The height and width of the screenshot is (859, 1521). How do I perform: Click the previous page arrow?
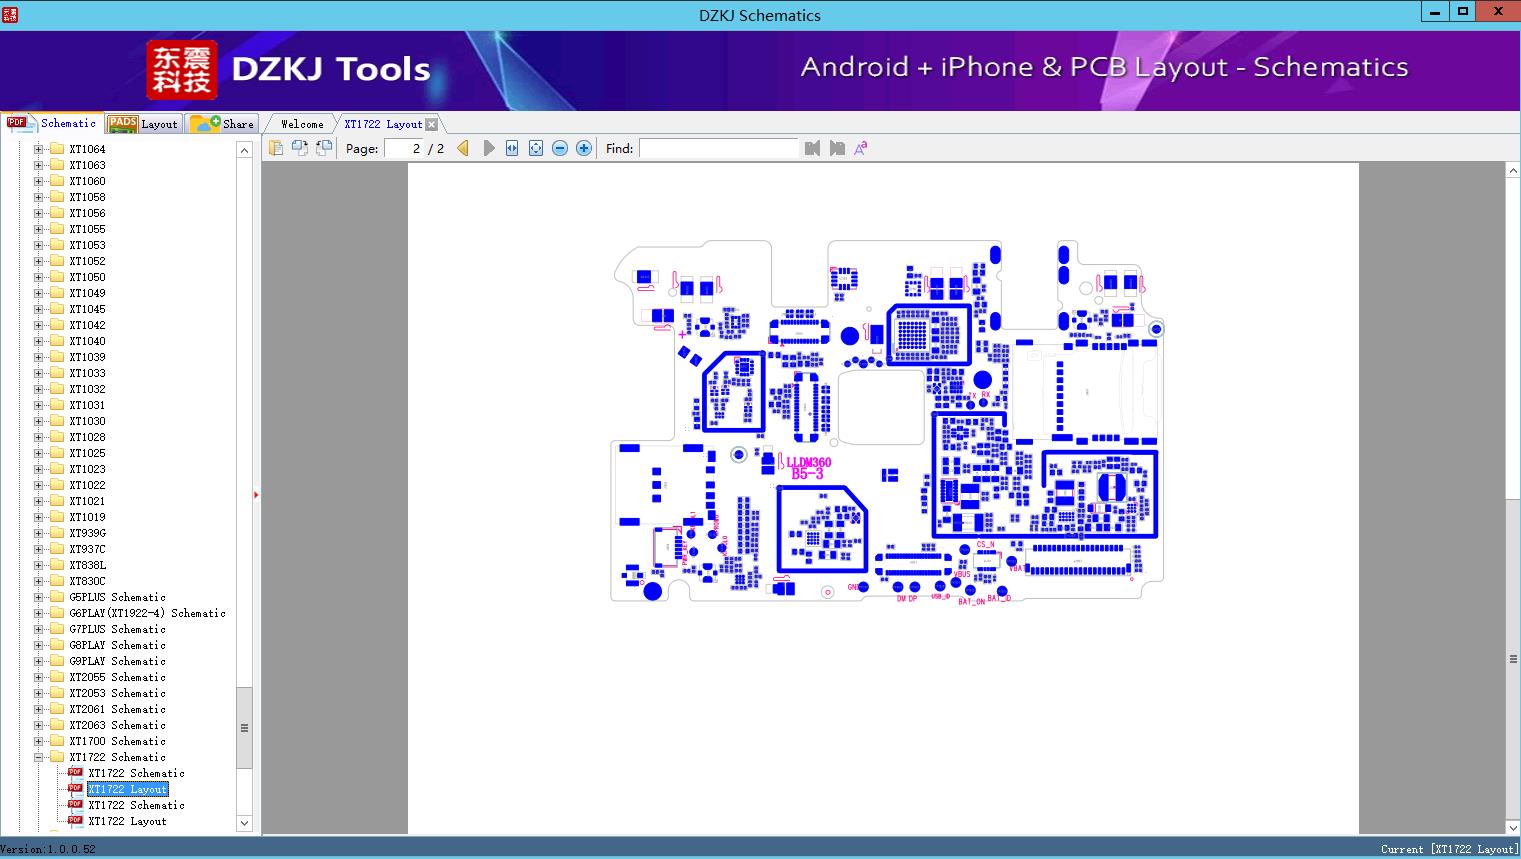point(463,148)
